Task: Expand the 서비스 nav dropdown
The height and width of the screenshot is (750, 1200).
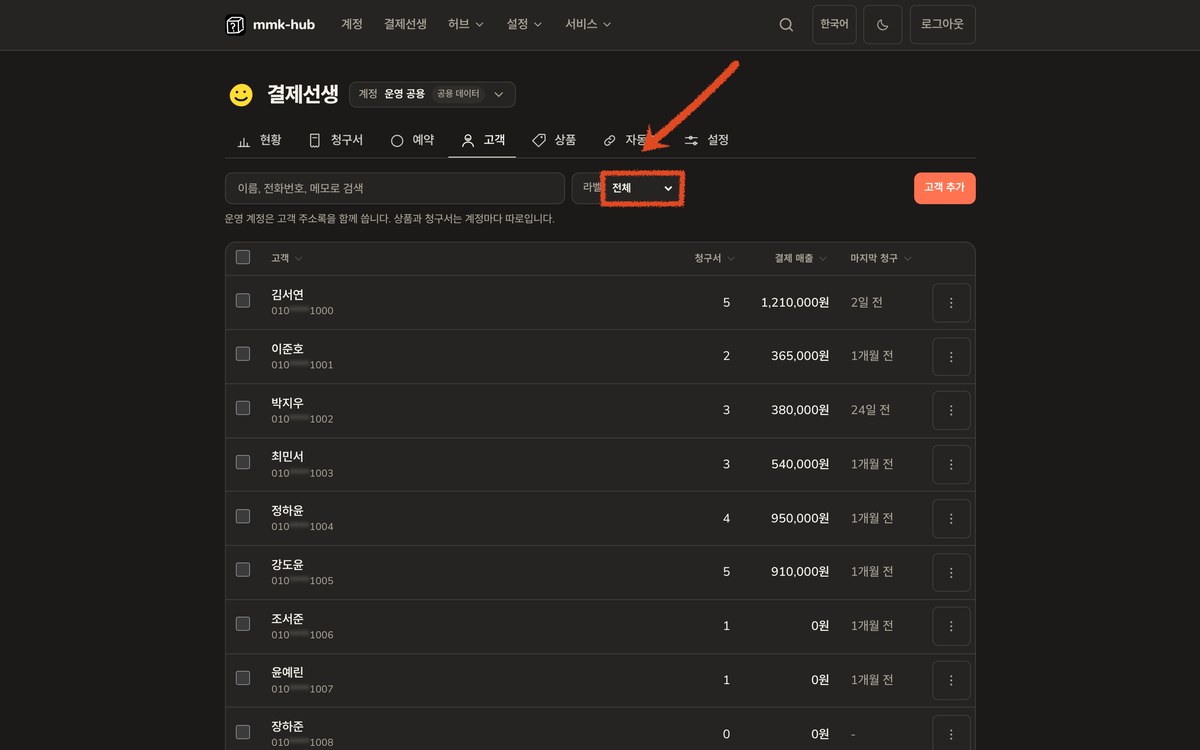Action: coord(588,24)
